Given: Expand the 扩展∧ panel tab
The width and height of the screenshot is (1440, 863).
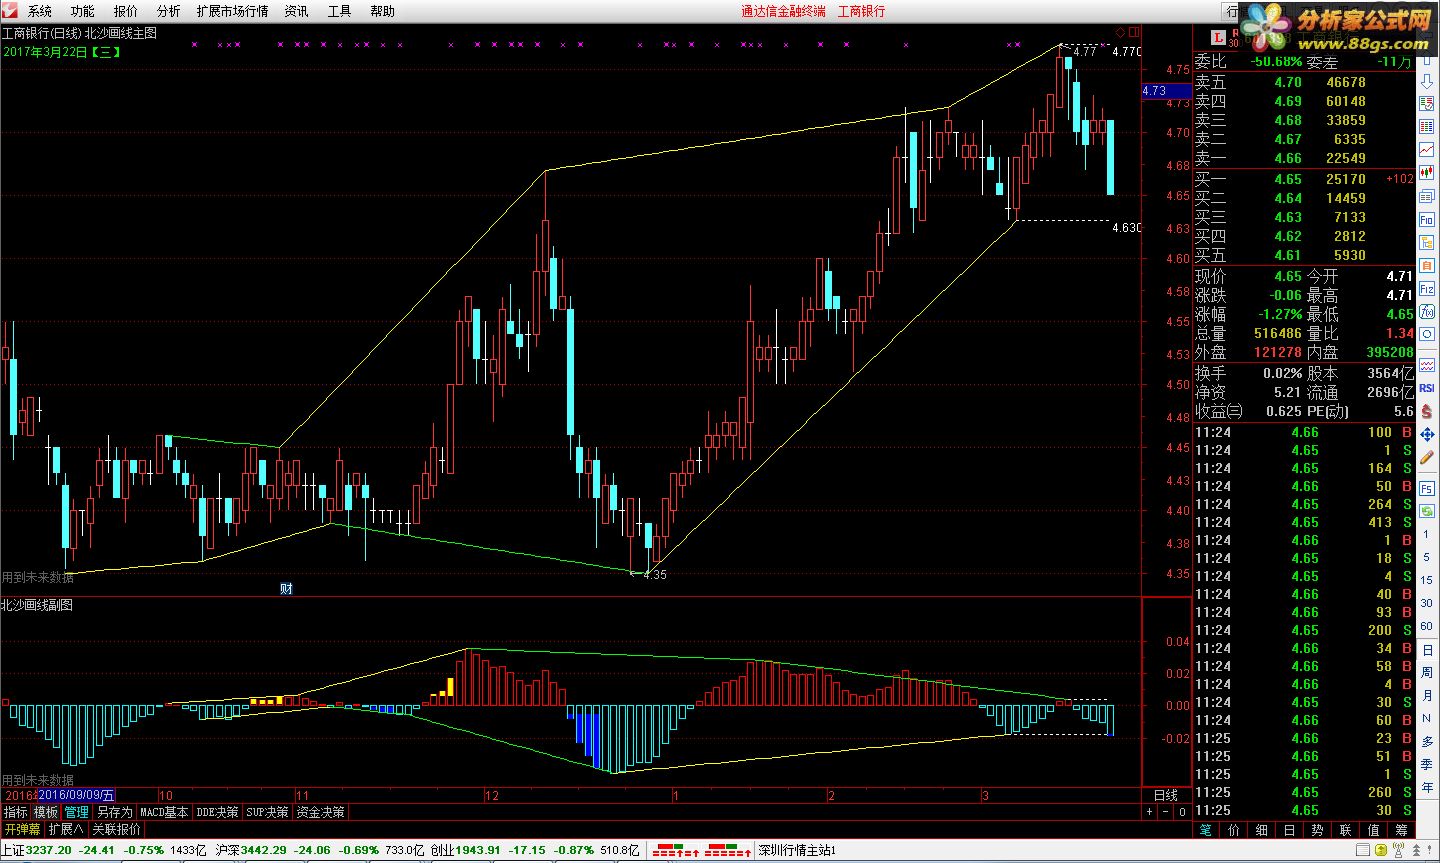Looking at the screenshot, I should click(66, 829).
